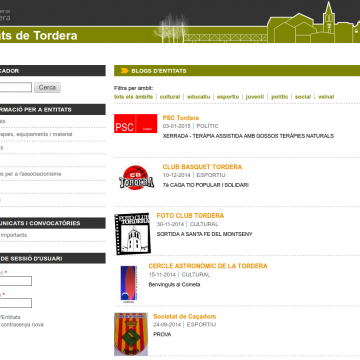
Task: Filter blogs by 'polític' category
Action: 279,97
